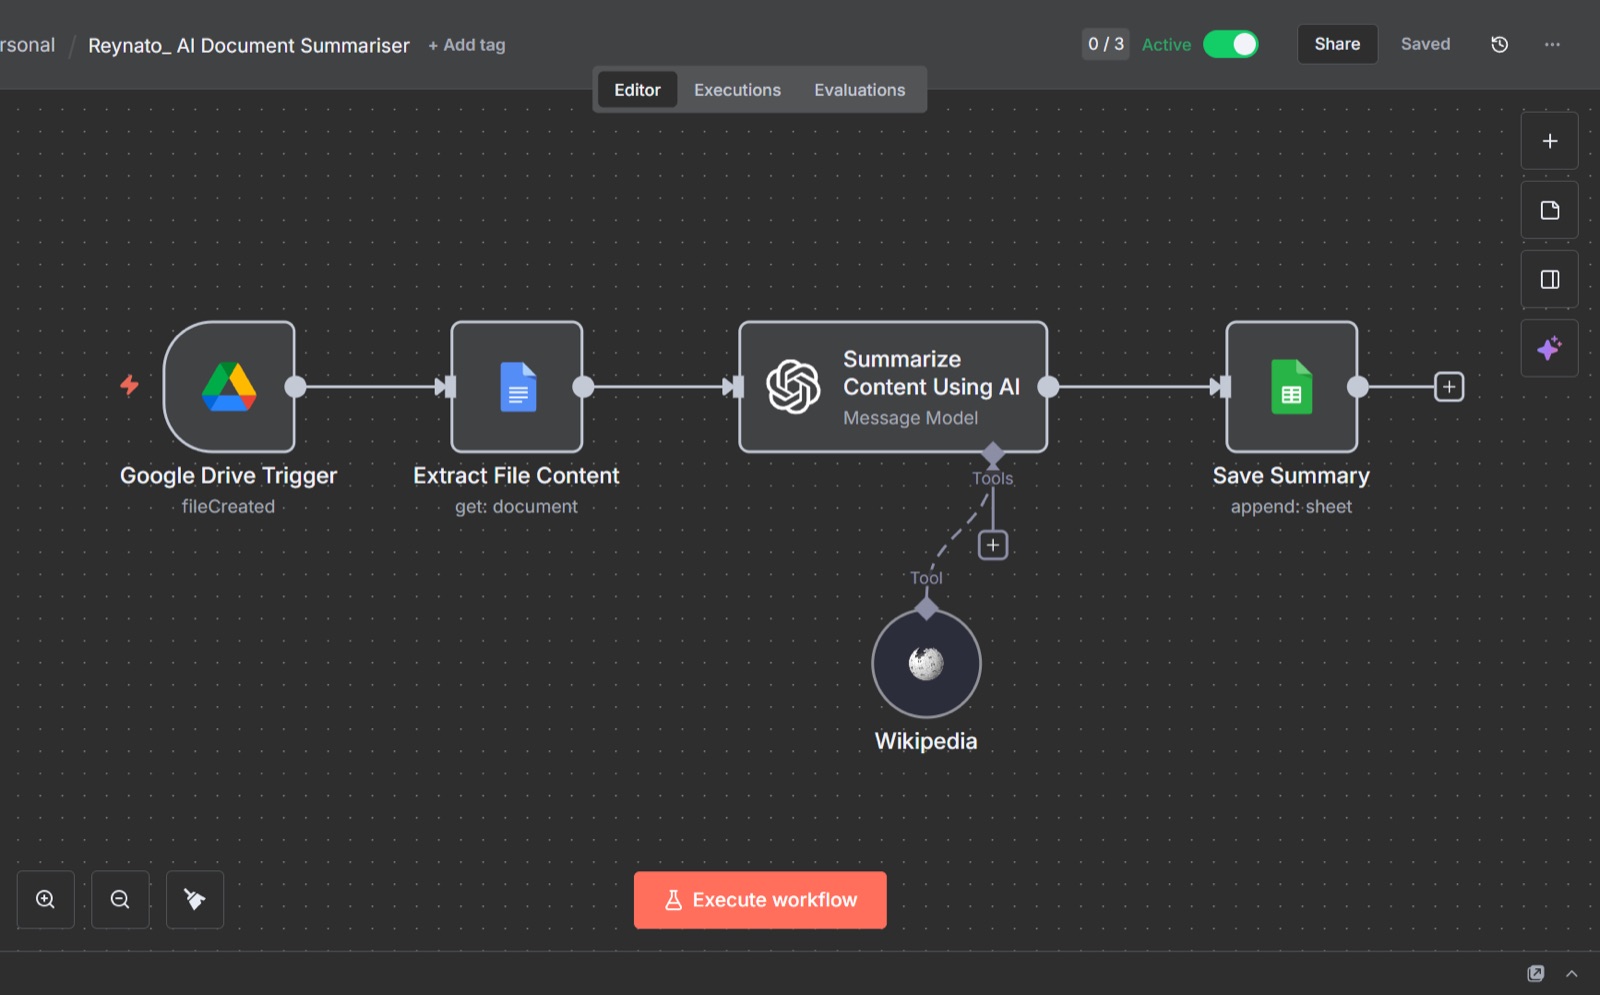Open the add node panel plus button
This screenshot has height=995, width=1600.
pos(1550,141)
